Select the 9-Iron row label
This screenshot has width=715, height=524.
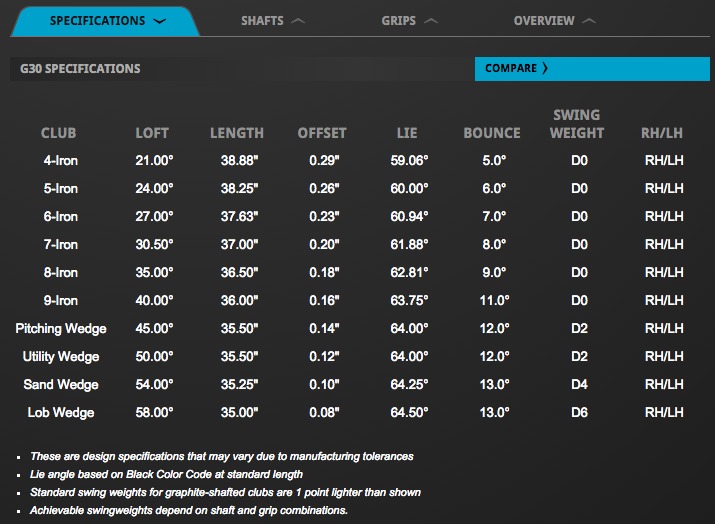[61, 301]
